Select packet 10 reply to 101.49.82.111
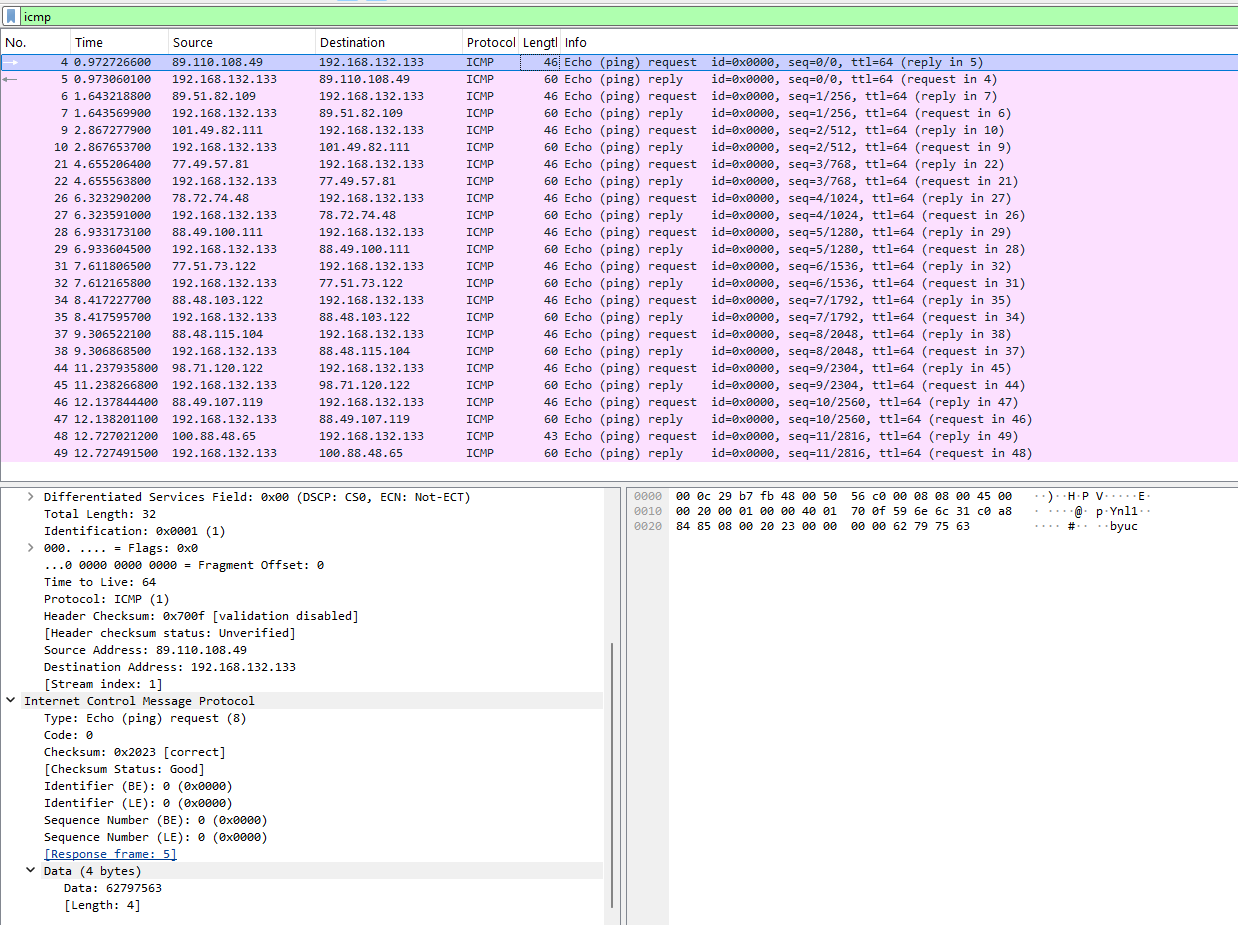1238x925 pixels. (619, 147)
